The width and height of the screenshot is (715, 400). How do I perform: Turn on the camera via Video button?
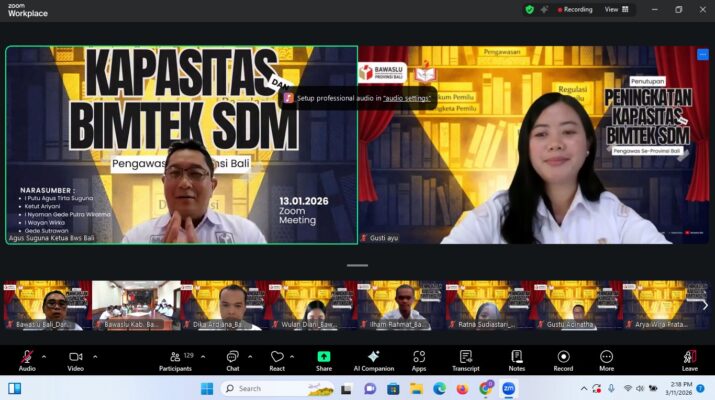(75, 357)
